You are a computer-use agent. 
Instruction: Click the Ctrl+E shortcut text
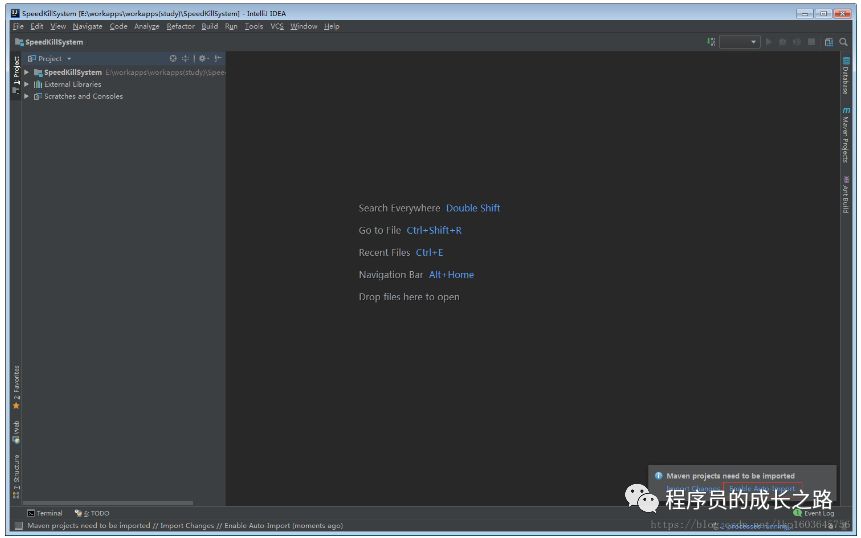pyautogui.click(x=429, y=253)
